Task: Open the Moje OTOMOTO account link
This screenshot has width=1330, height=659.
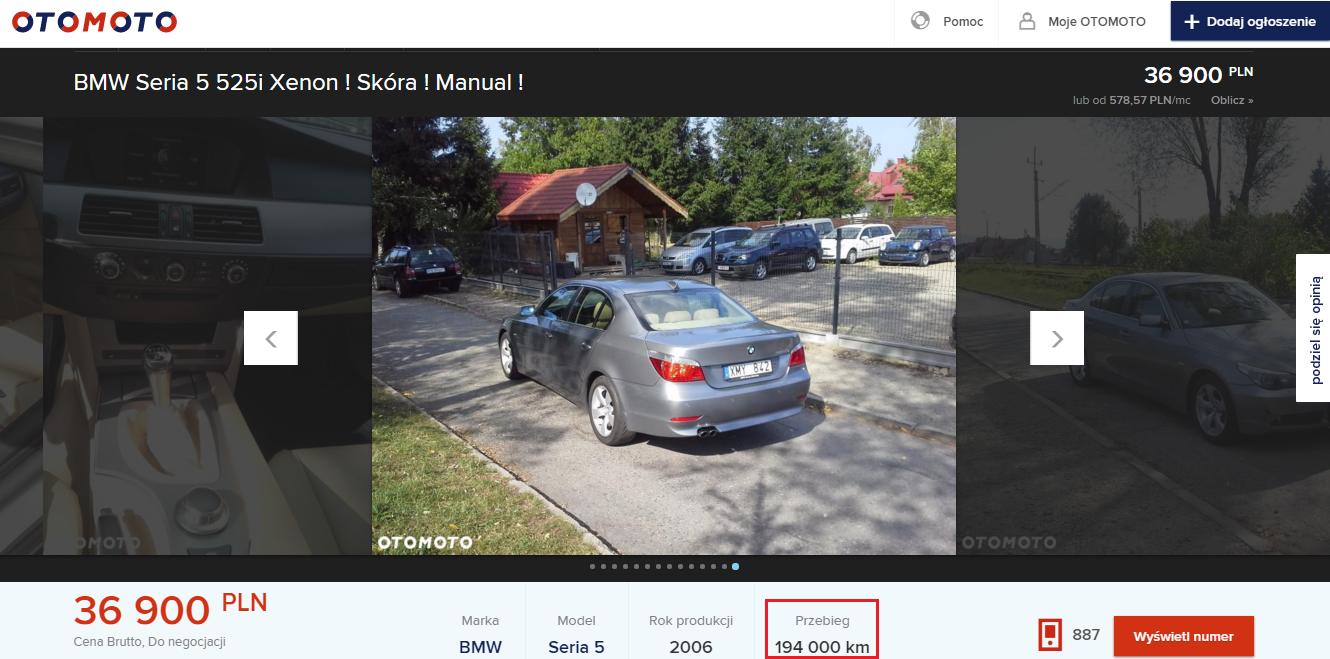Action: pyautogui.click(x=1096, y=21)
